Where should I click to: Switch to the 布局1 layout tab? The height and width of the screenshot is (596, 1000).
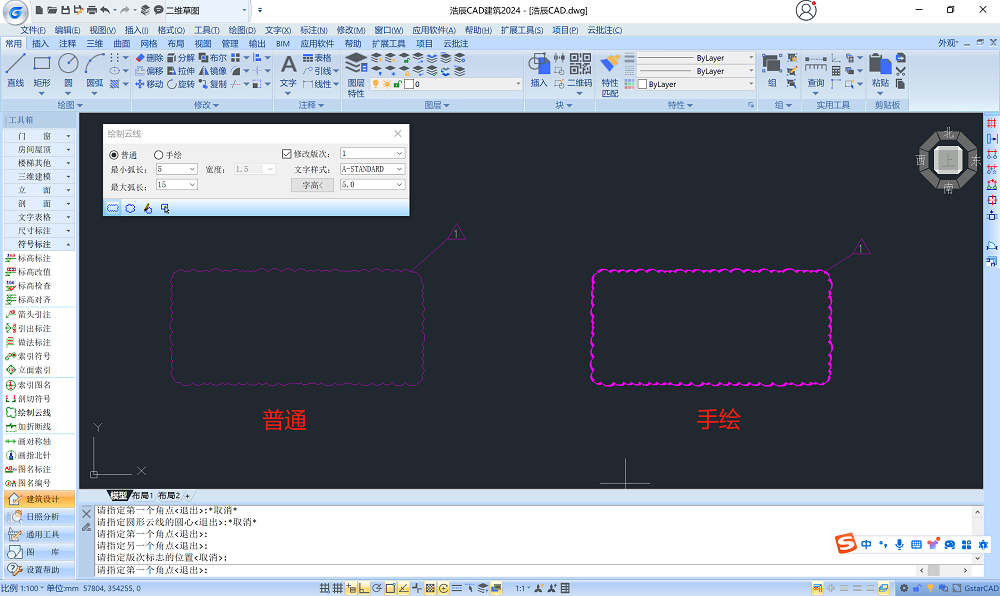click(143, 496)
